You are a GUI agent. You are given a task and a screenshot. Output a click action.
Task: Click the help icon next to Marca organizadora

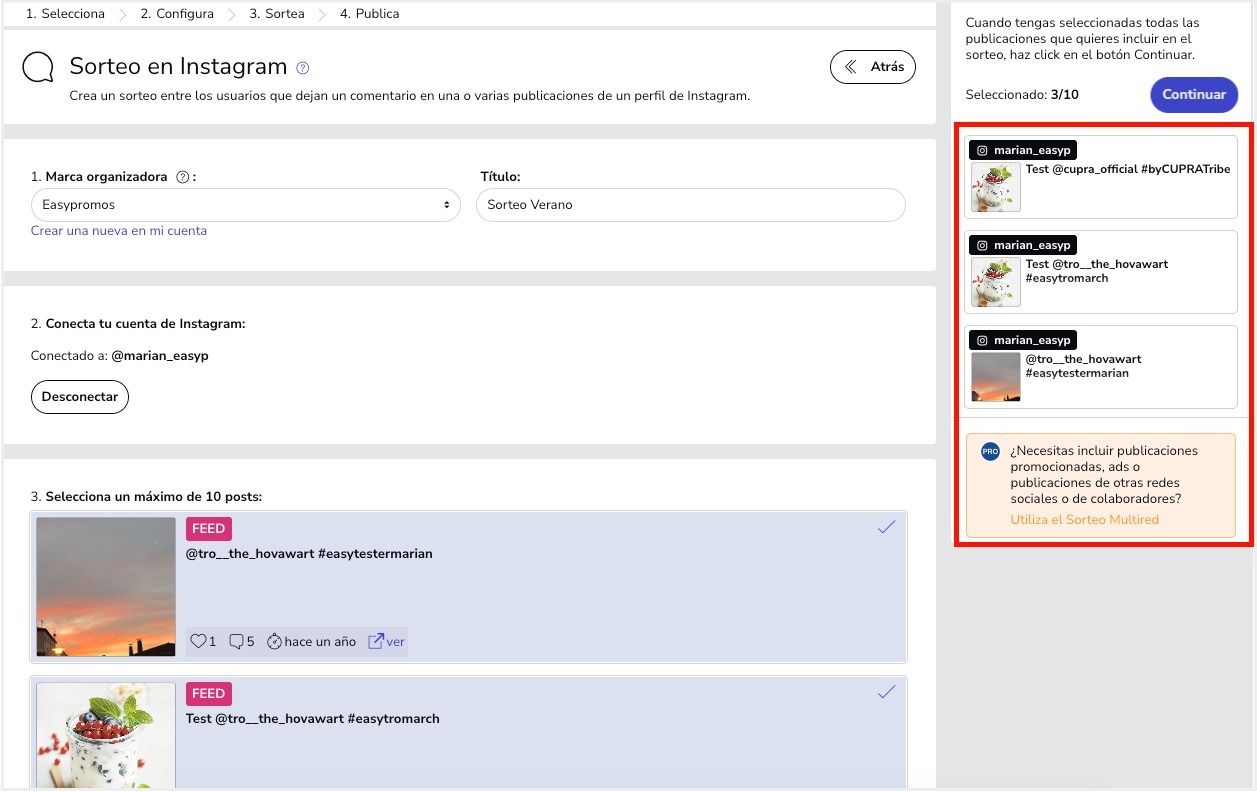pyautogui.click(x=182, y=177)
